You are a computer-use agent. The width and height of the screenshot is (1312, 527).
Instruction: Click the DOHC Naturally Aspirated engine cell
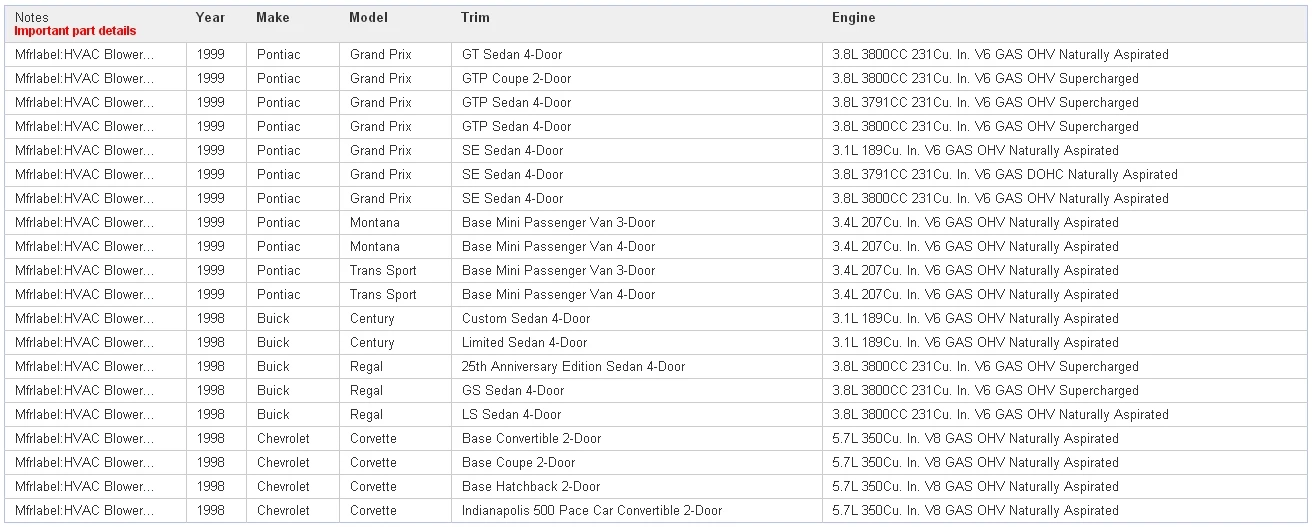(1004, 175)
